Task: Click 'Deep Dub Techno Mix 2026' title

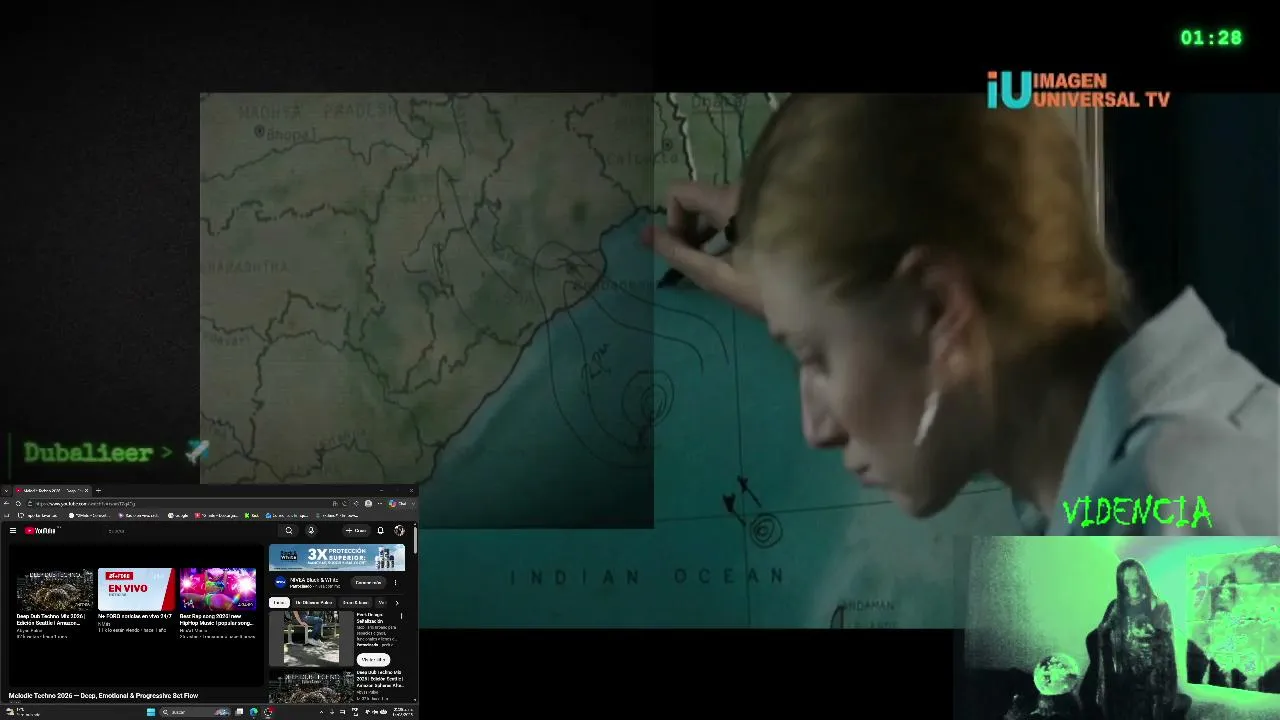Action: 50,619
